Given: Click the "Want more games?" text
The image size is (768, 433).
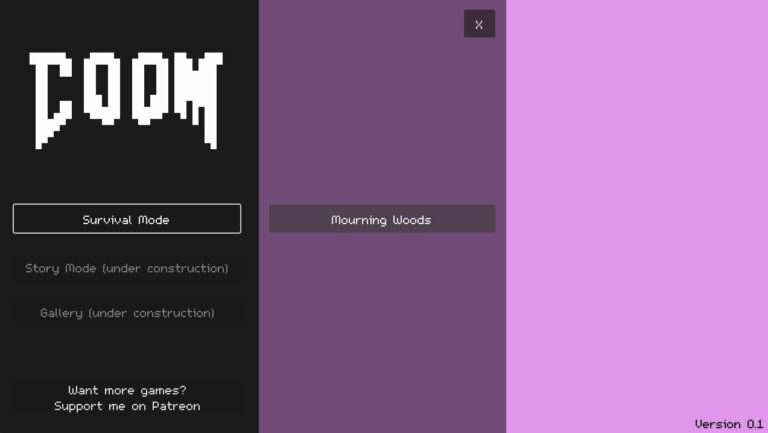Looking at the screenshot, I should pyautogui.click(x=126, y=390).
